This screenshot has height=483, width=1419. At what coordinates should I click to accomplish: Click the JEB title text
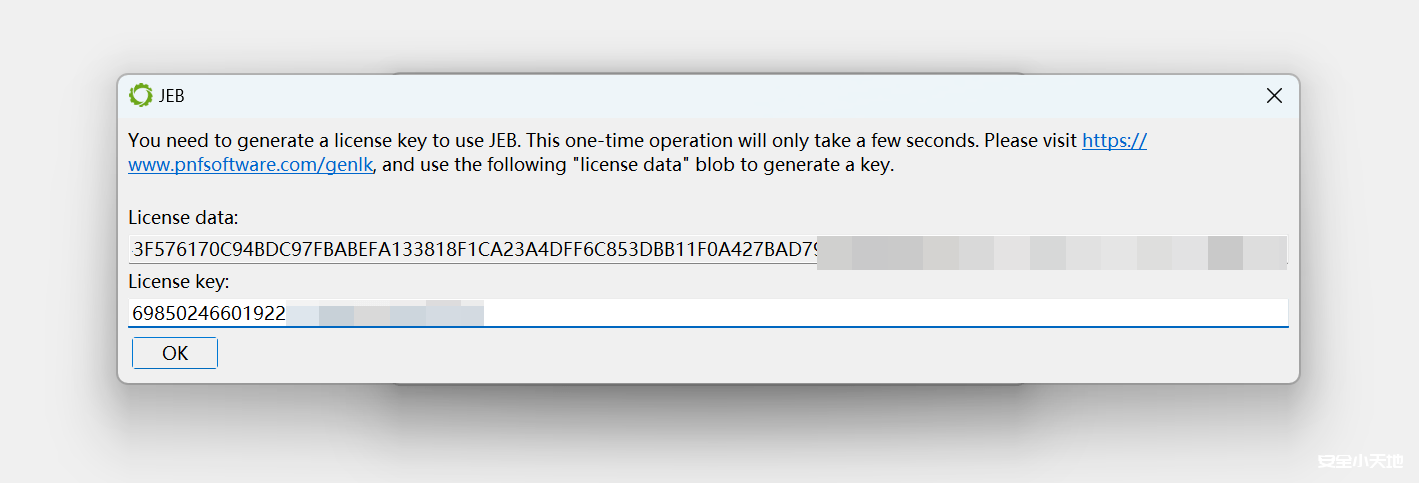[172, 96]
